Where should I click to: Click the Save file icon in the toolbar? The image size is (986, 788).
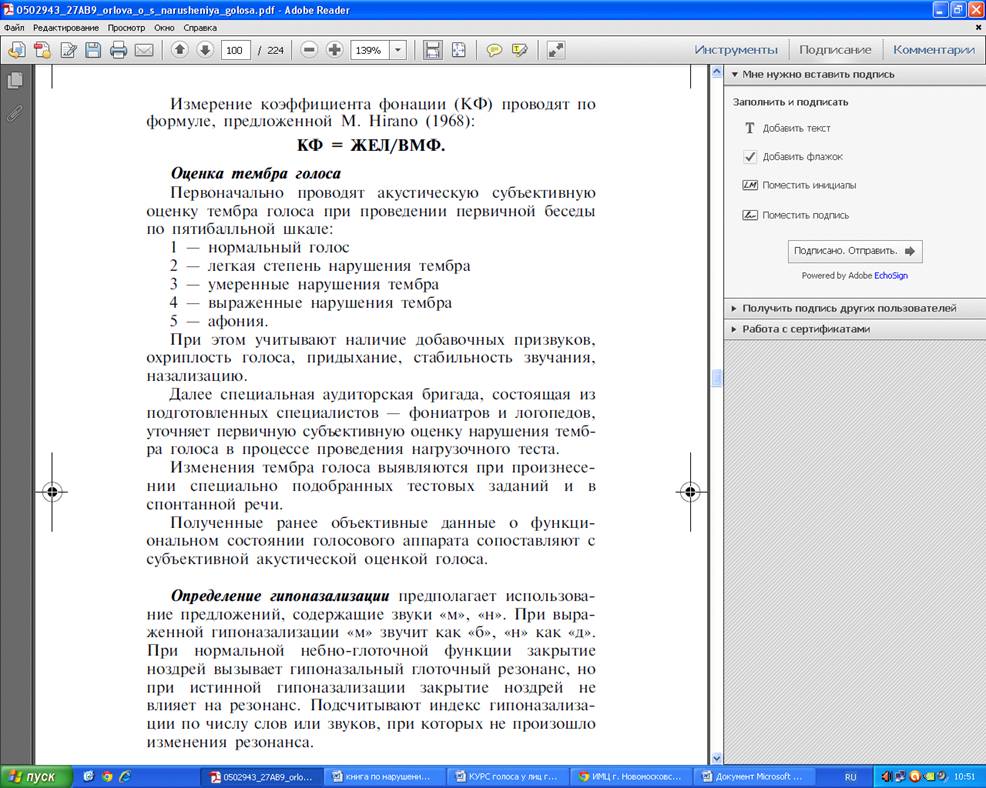click(93, 50)
